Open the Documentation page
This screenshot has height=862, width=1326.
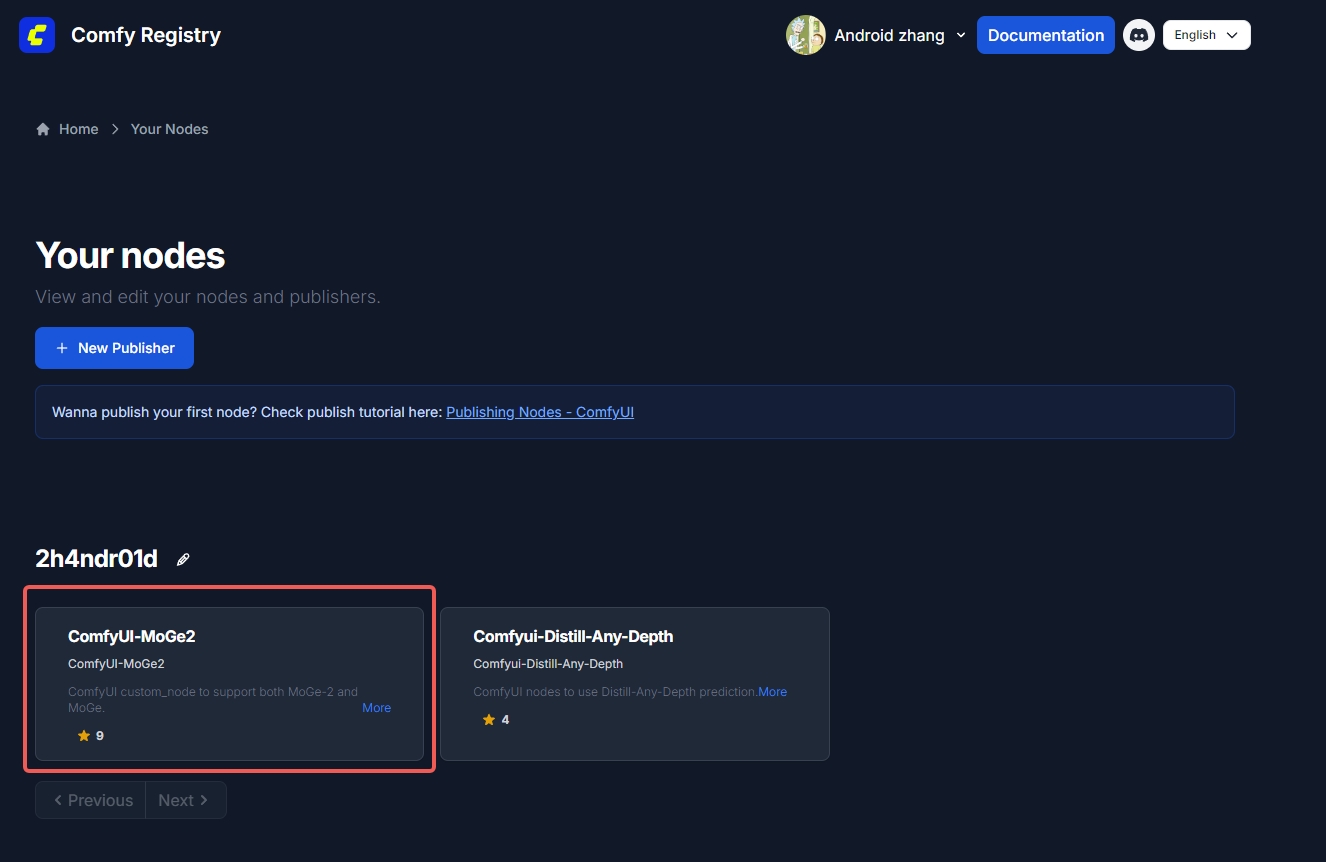coord(1045,35)
